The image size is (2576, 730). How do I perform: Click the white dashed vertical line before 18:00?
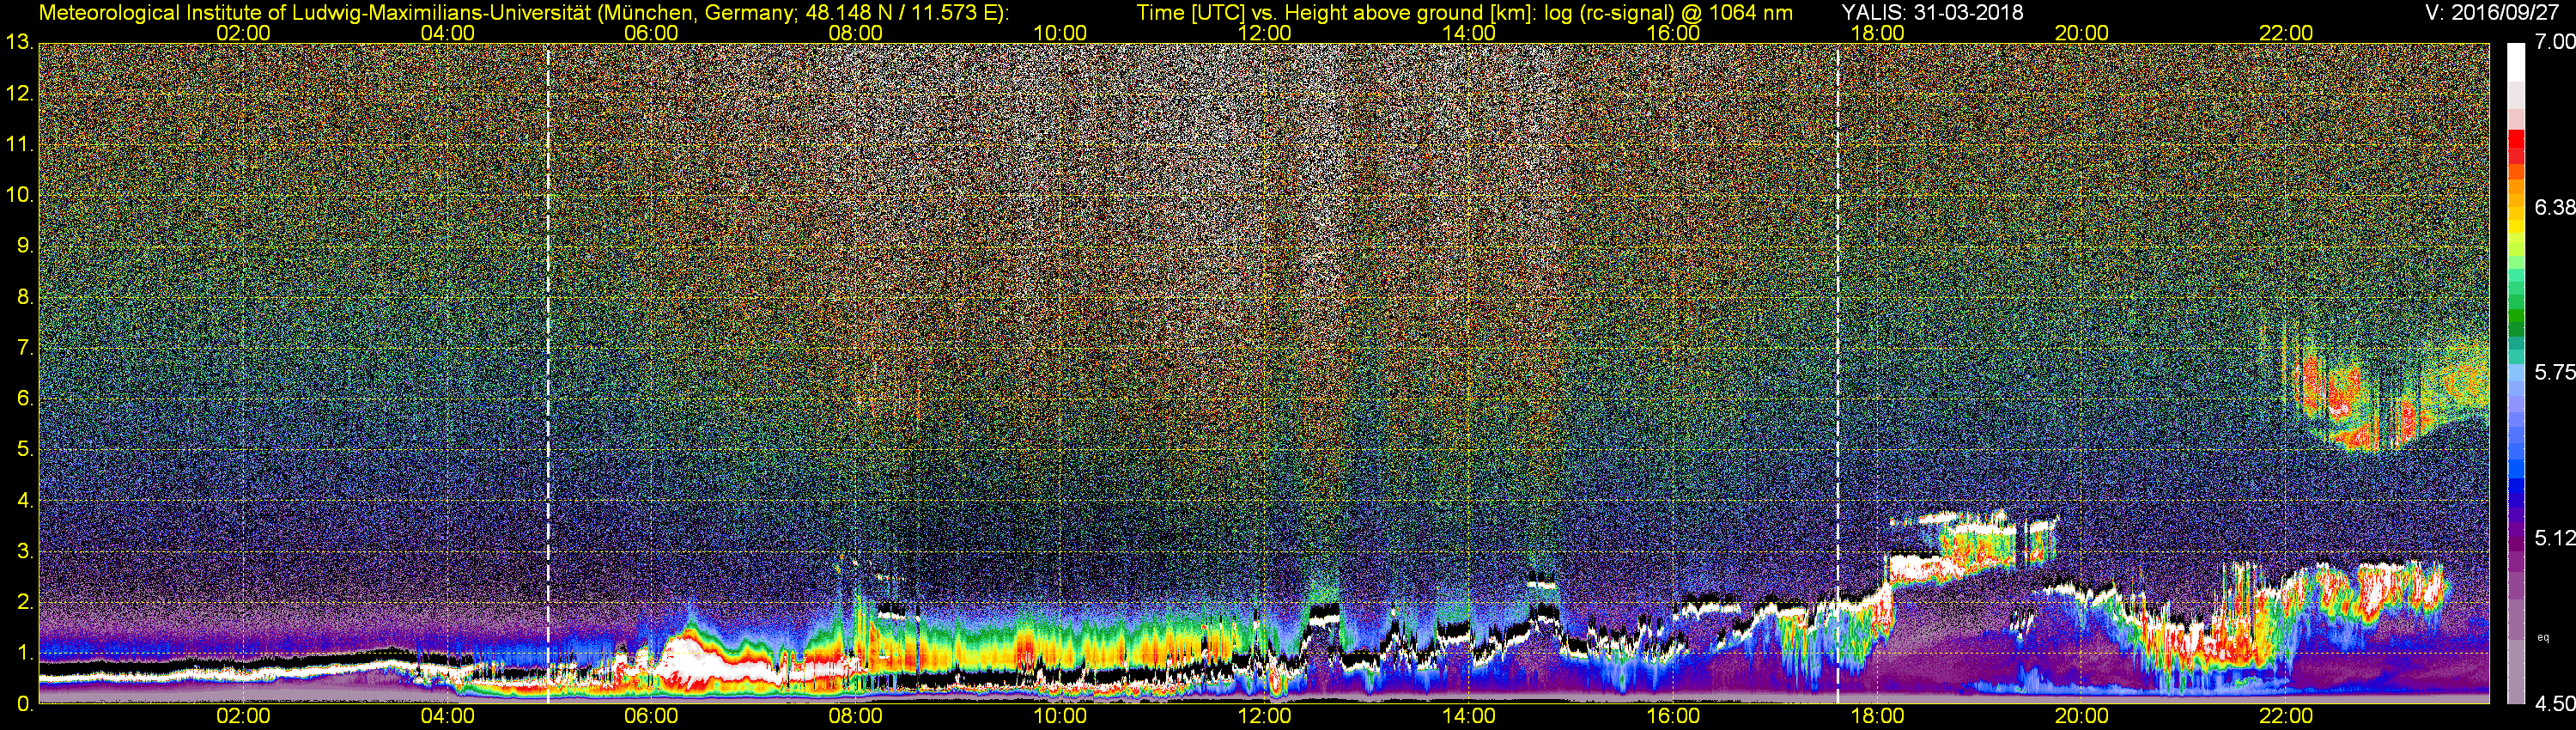click(x=1838, y=372)
